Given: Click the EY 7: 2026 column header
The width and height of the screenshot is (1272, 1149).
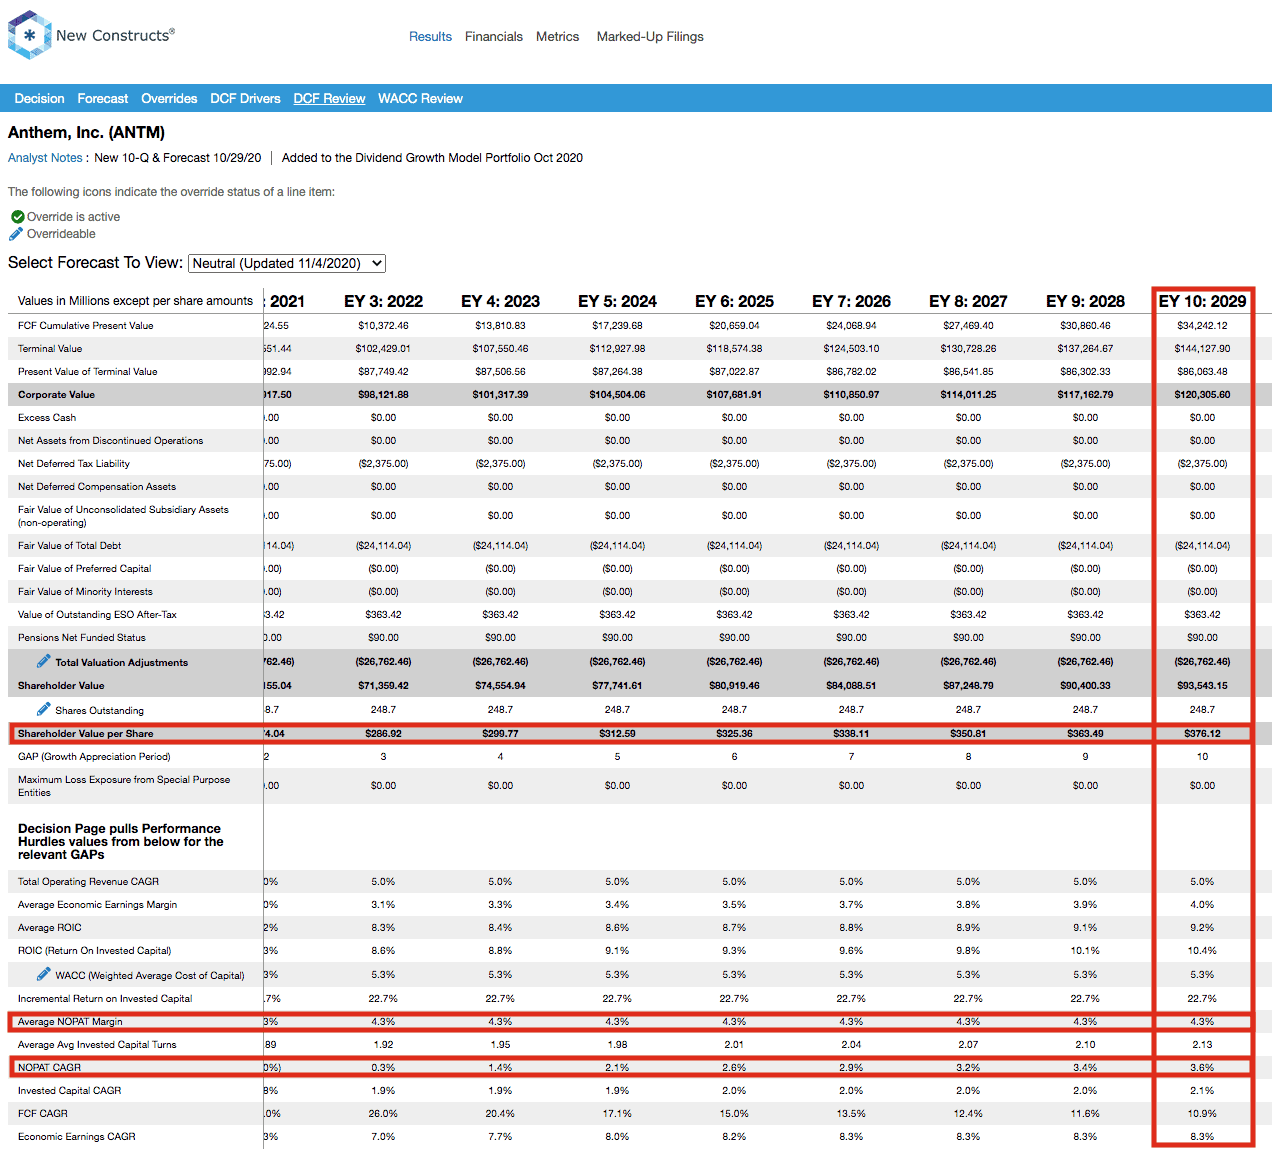Looking at the screenshot, I should (851, 302).
